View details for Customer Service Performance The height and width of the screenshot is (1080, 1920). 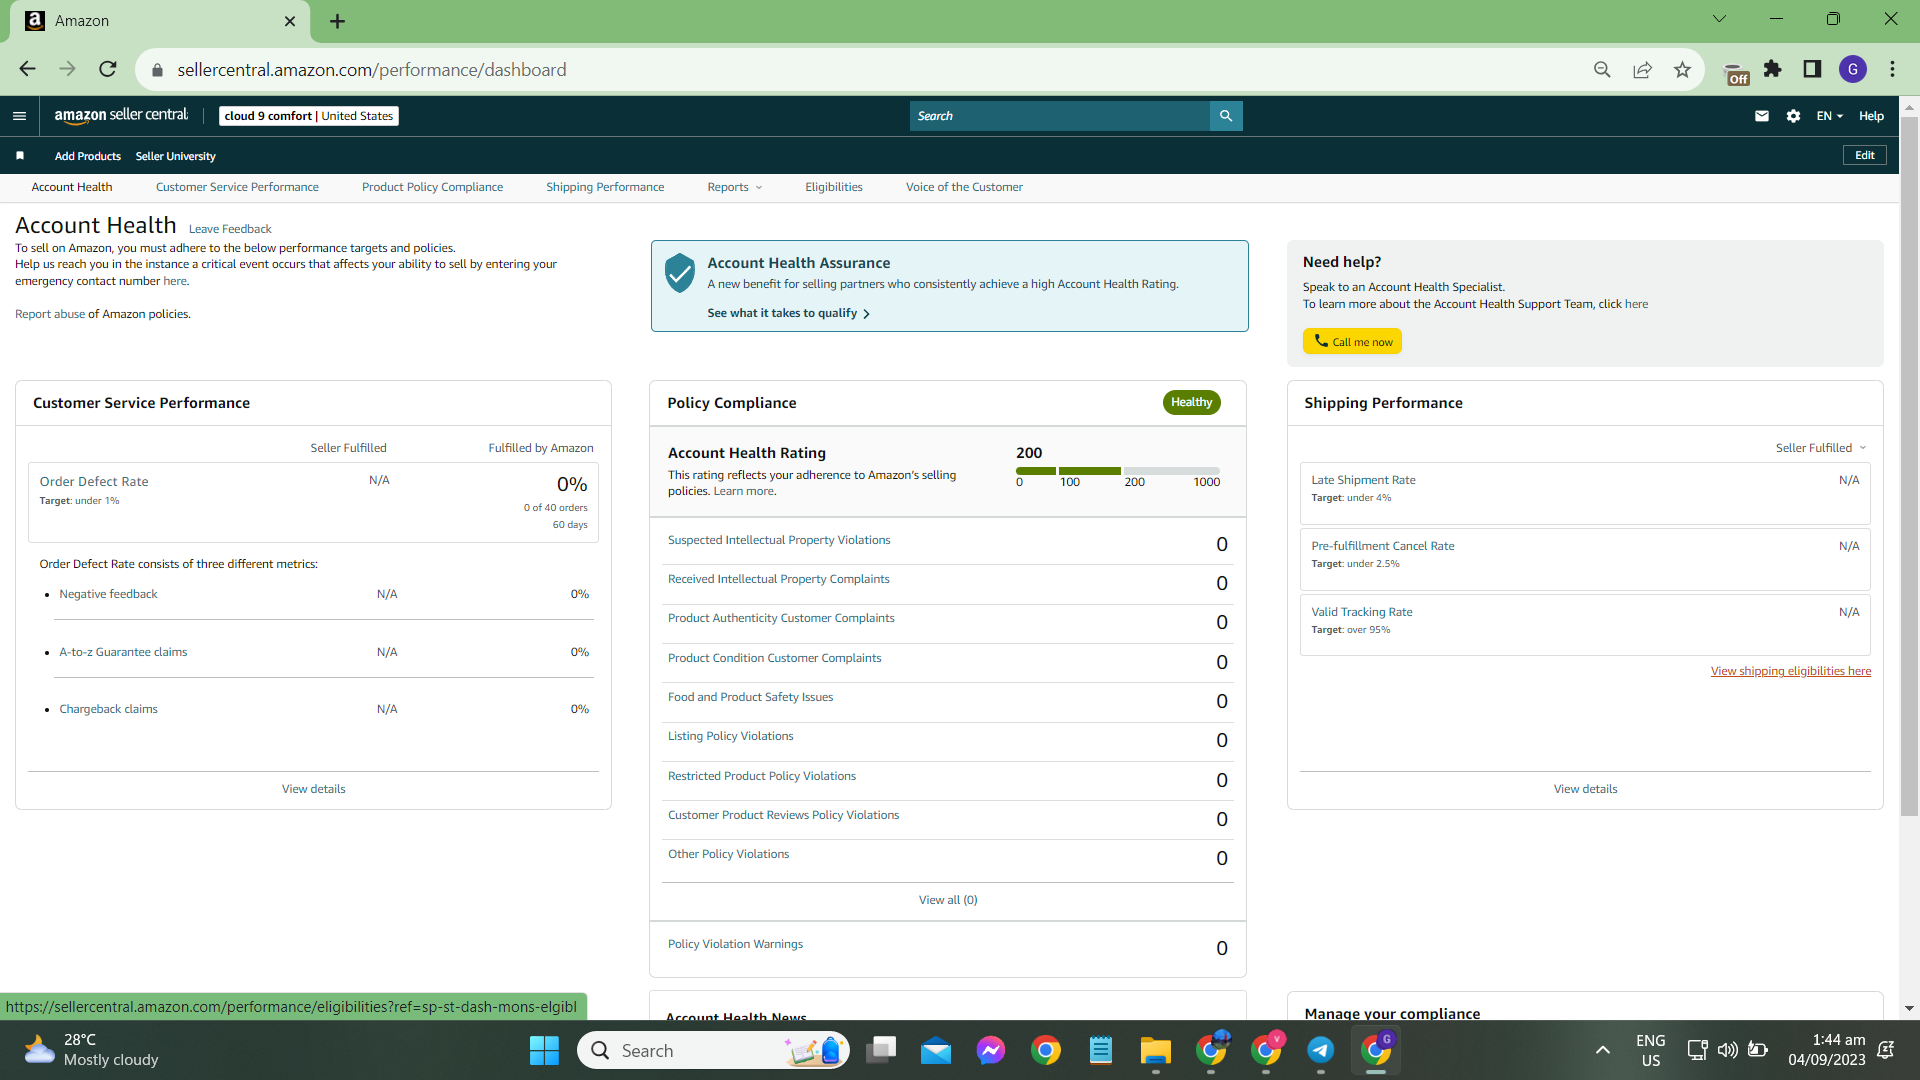(314, 789)
